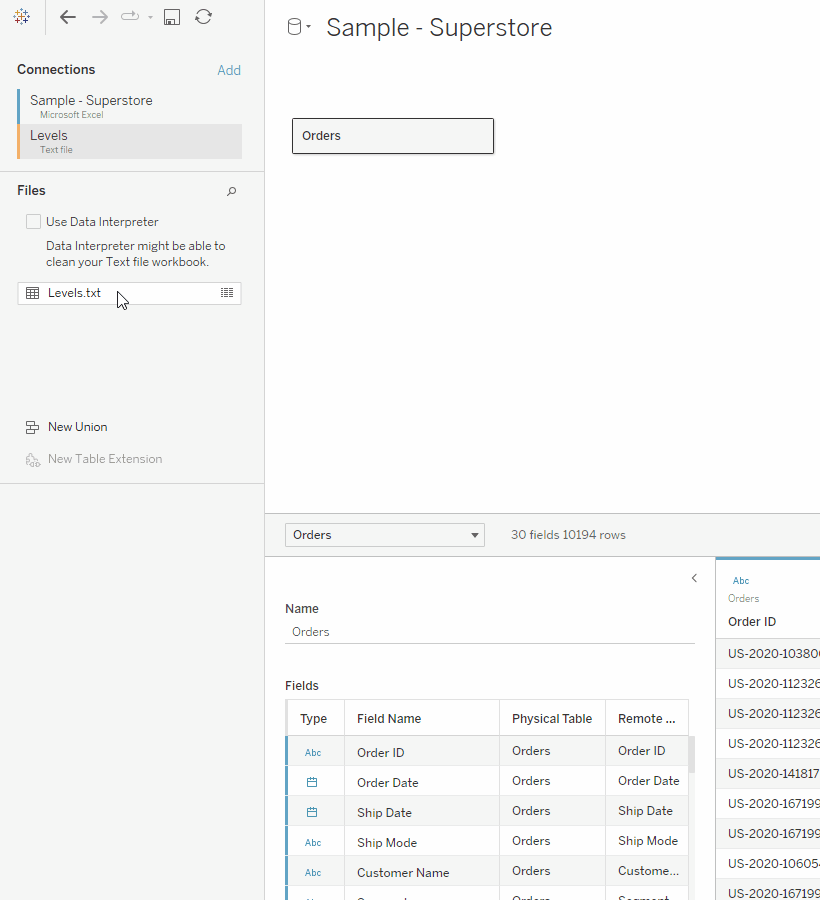The image size is (820, 900).
Task: Collapse the metadata panel with the left chevron
Action: (694, 577)
